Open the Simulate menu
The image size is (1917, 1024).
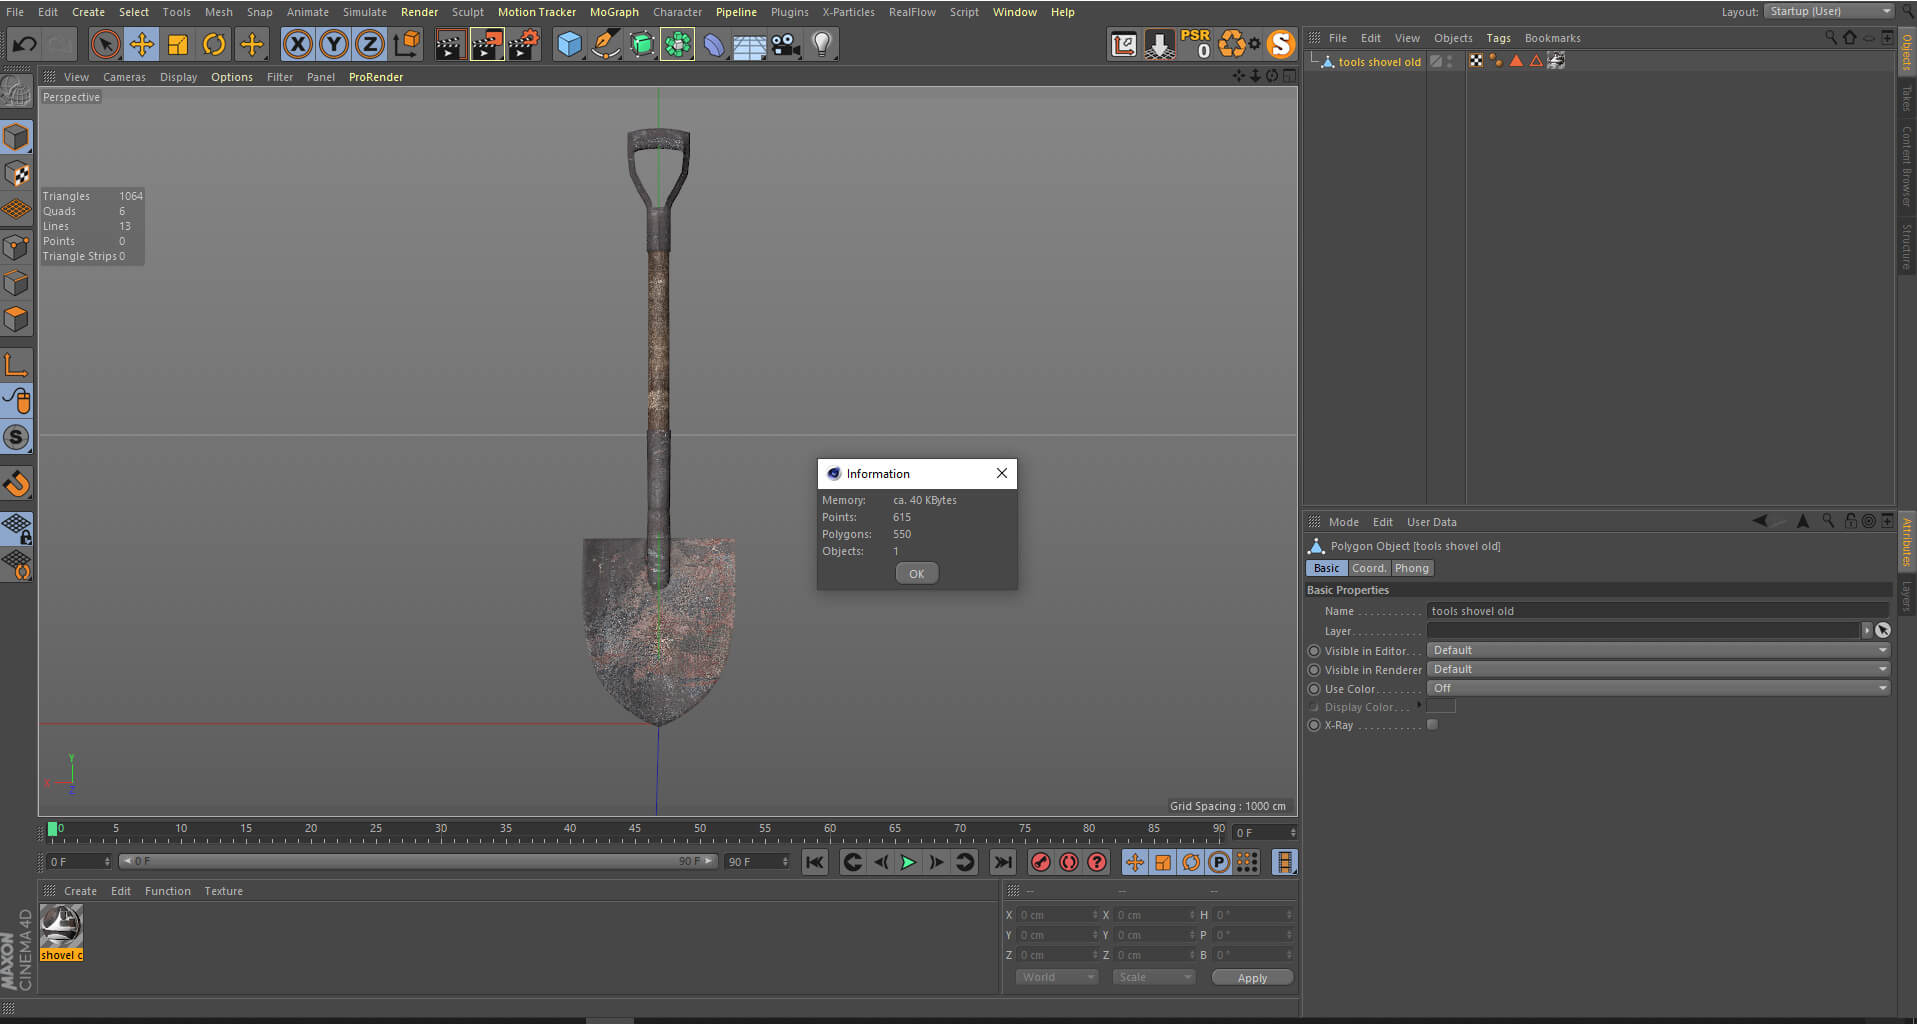(x=364, y=12)
